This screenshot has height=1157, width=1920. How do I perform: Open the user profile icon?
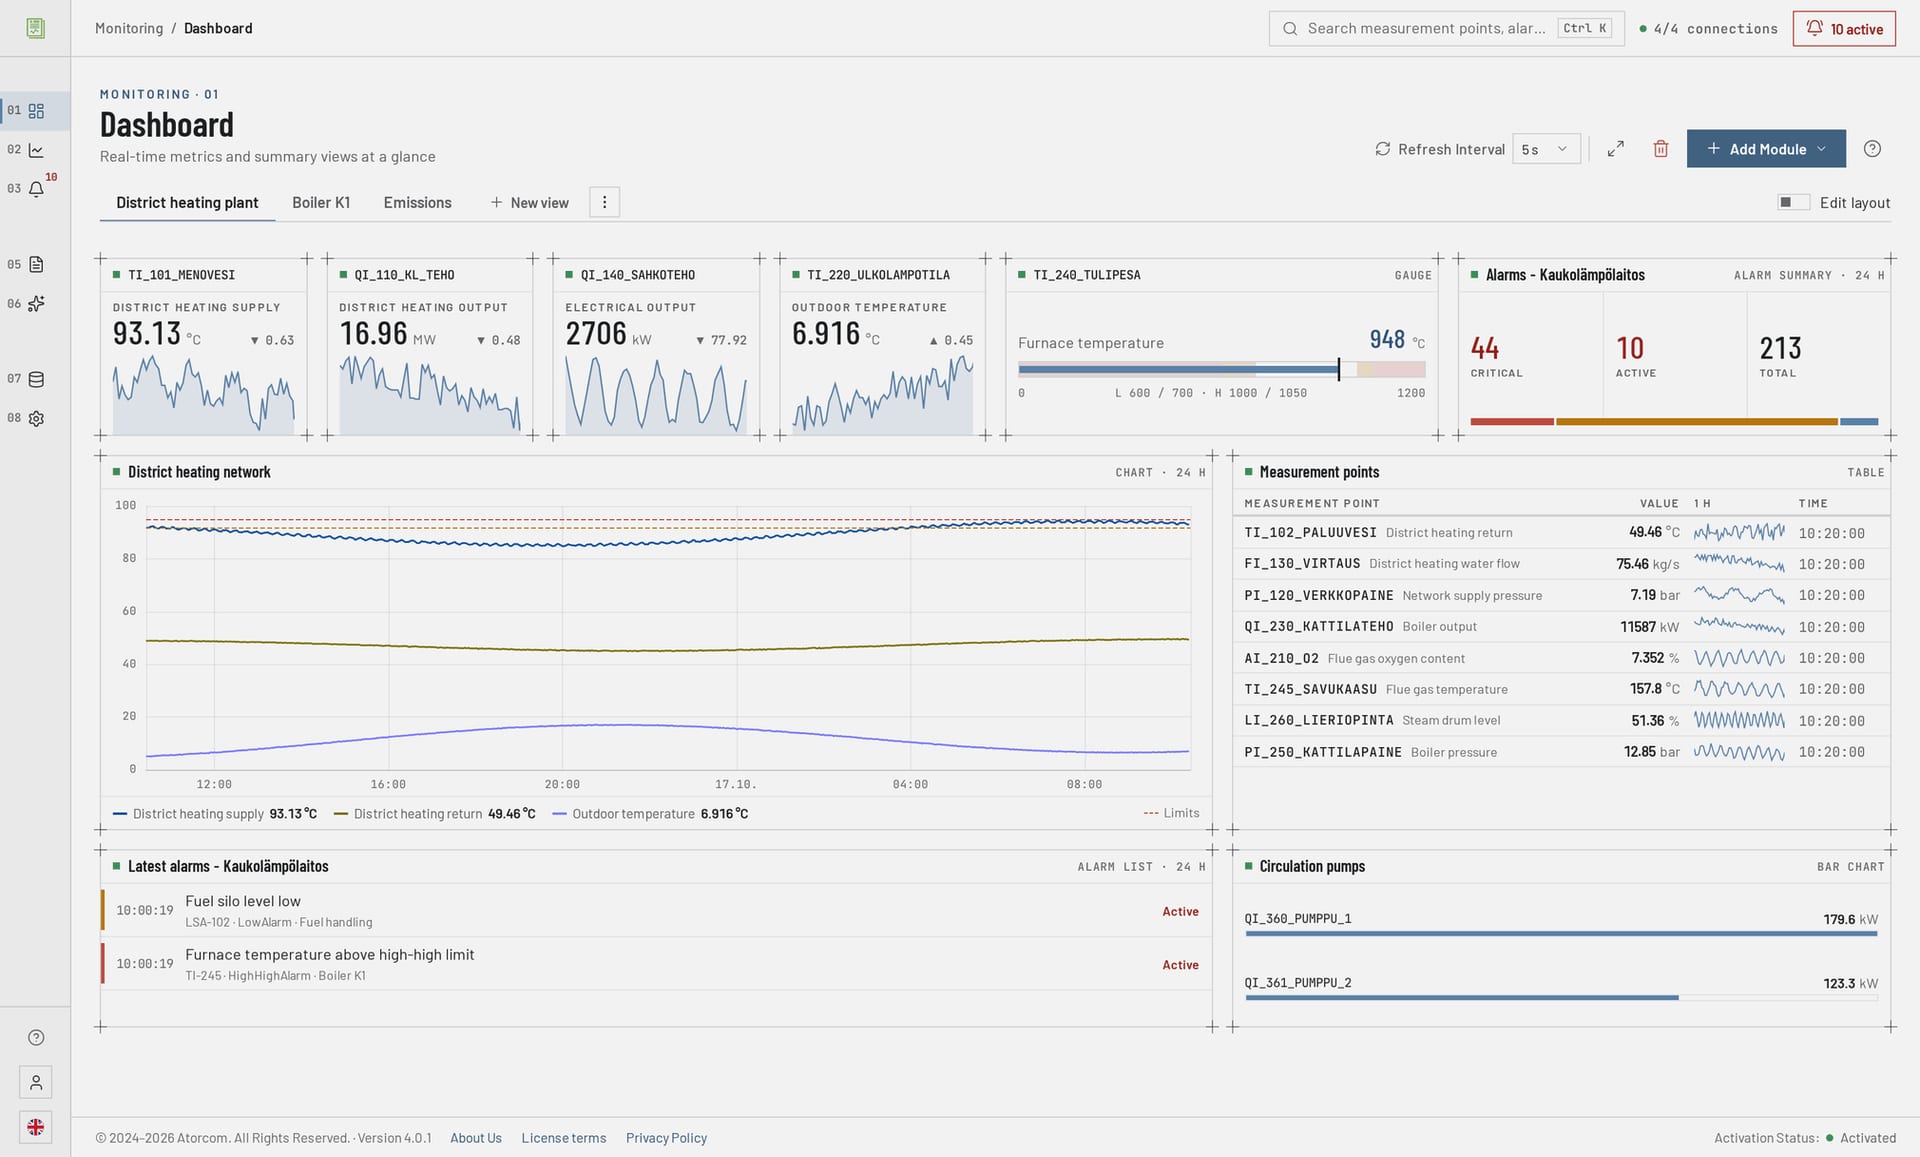coord(36,1083)
